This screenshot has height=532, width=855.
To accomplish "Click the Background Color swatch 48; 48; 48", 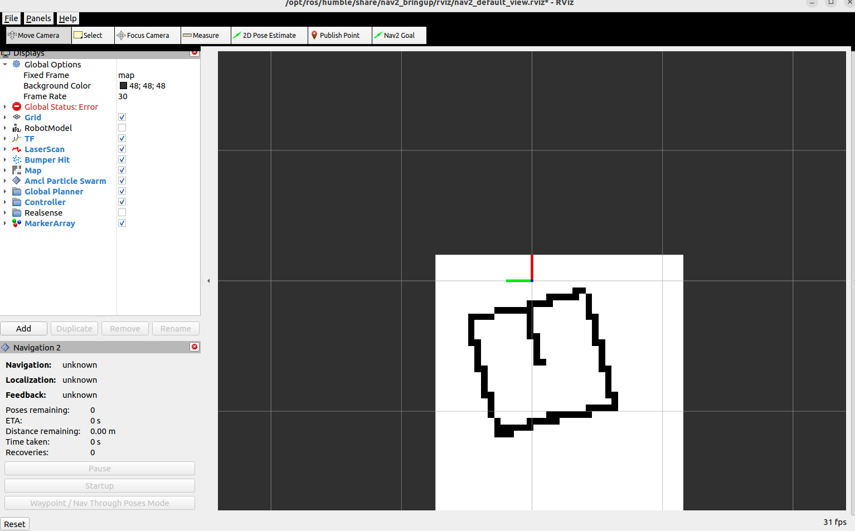I will click(x=123, y=86).
